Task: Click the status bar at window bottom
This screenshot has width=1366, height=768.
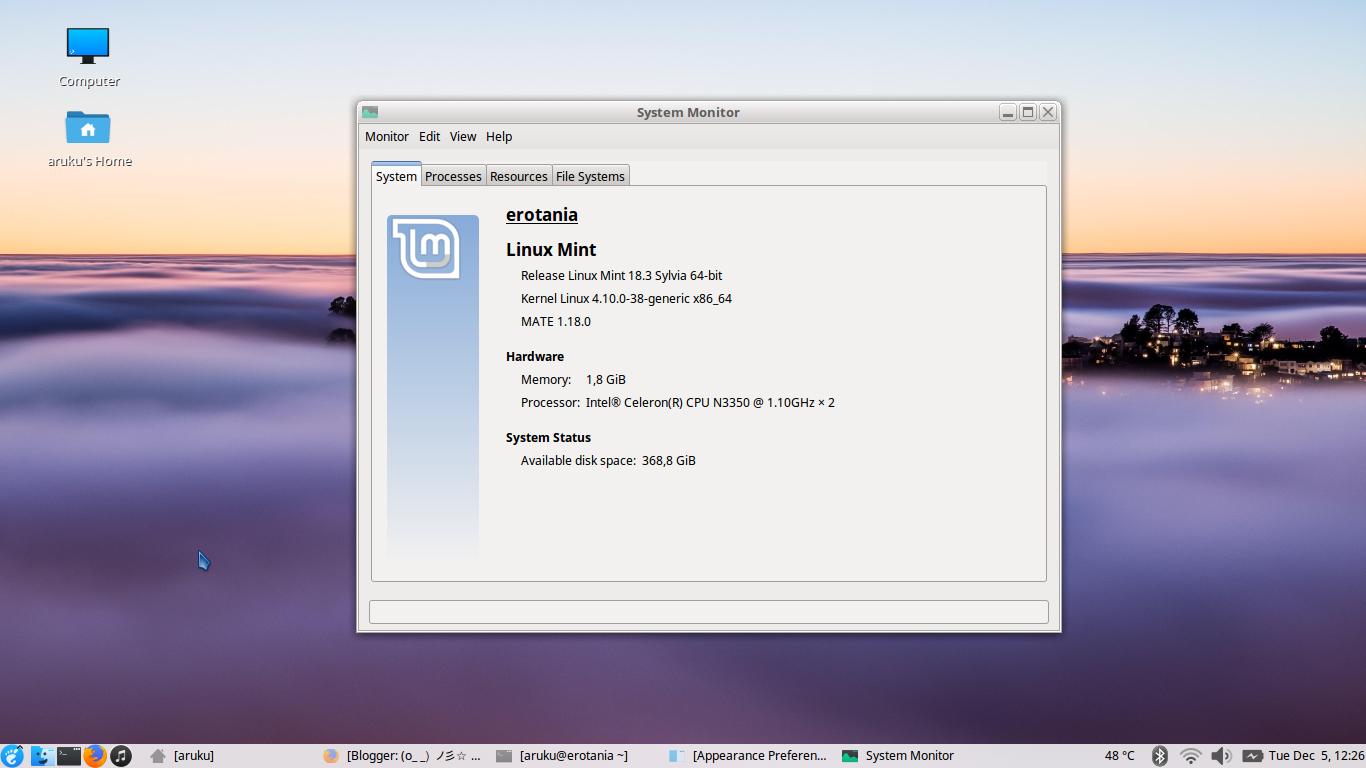Action: 709,612
